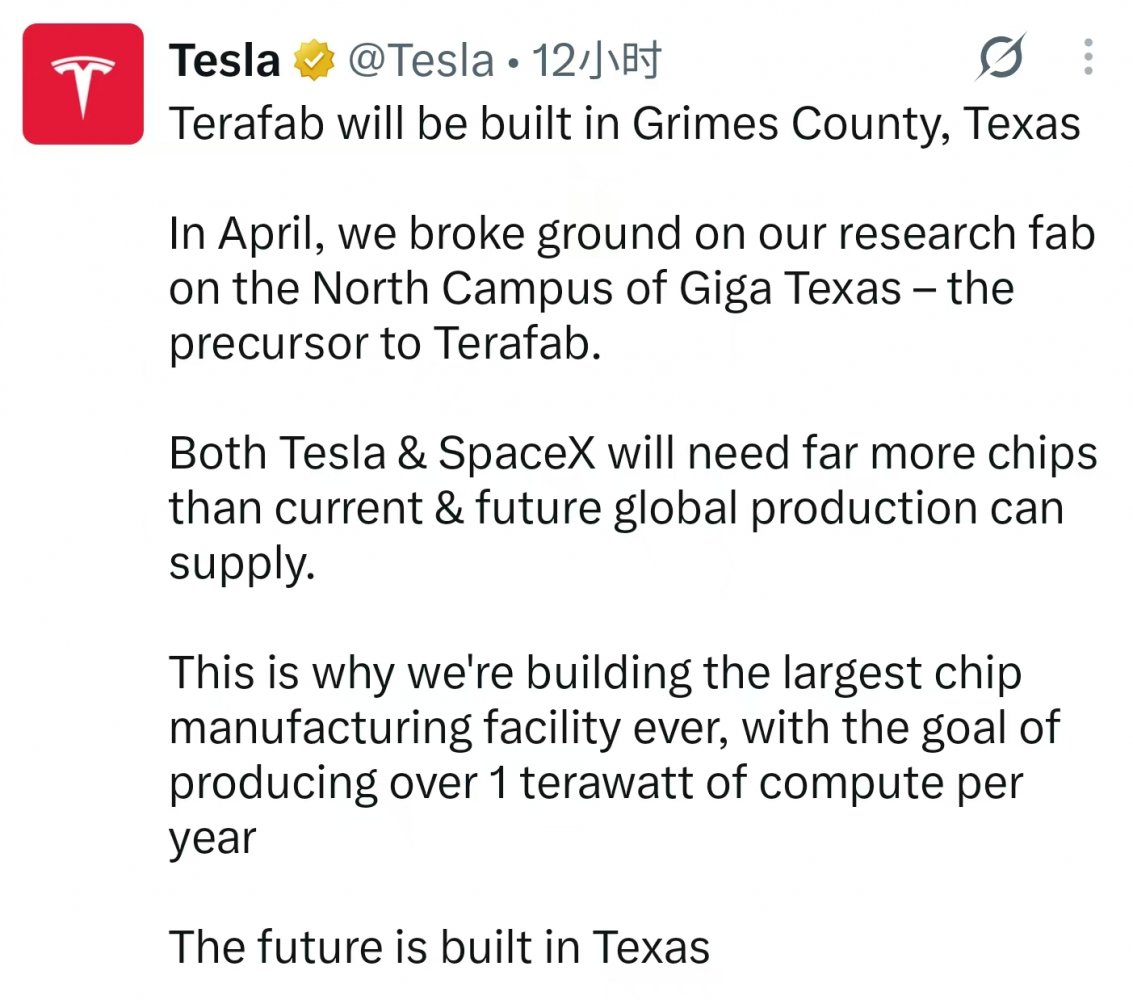Open the Tesla display name link
This screenshot has width=1133, height=1000.
[225, 61]
